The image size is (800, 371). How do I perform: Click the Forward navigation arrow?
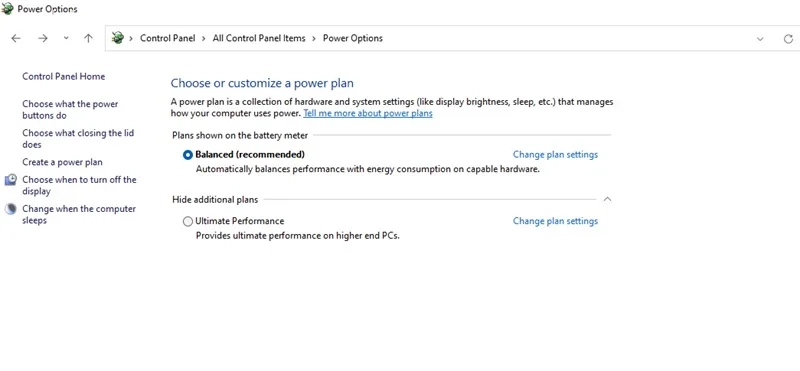[43, 38]
